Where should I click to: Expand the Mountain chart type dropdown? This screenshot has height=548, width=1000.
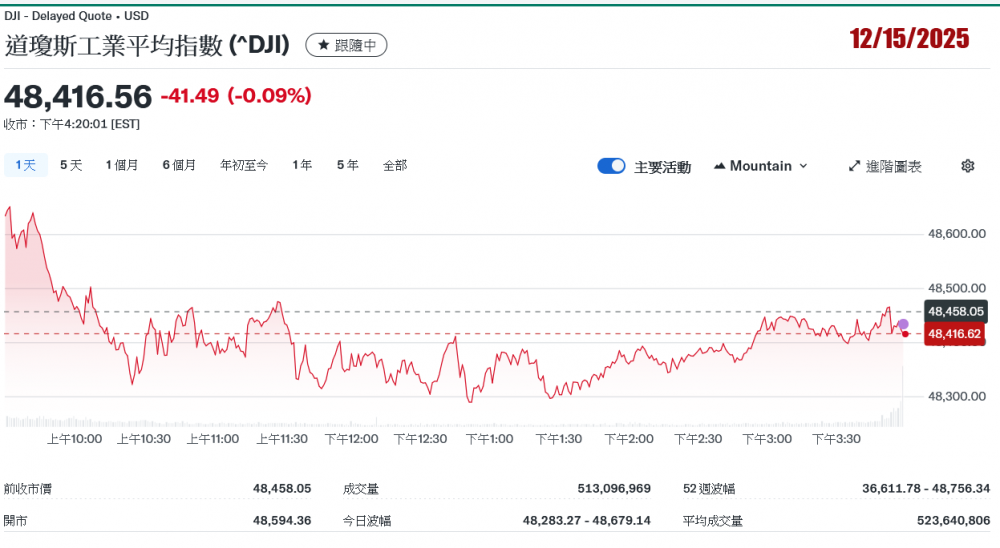pyautogui.click(x=760, y=166)
